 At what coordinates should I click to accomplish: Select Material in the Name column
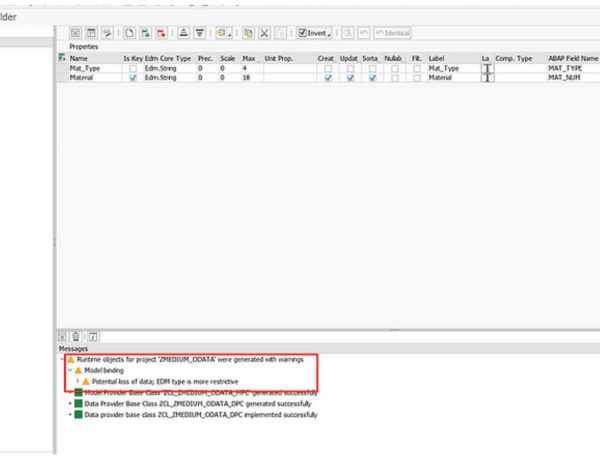tap(81, 77)
